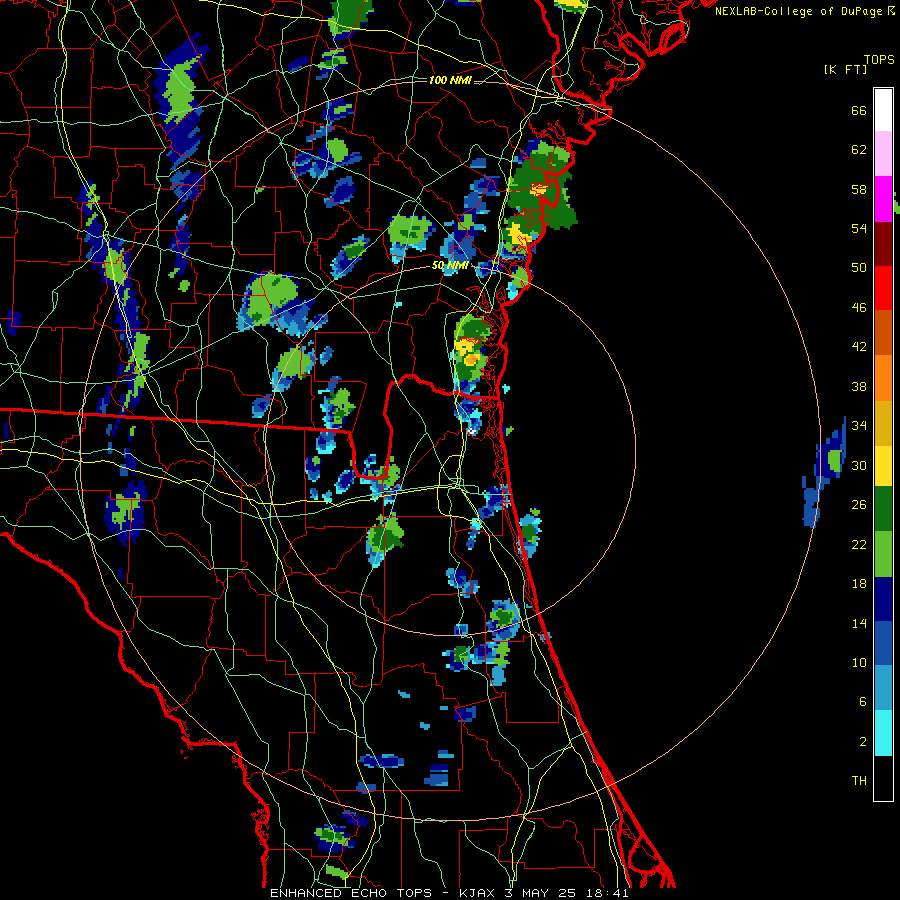Click the 54 legend value

click(x=859, y=228)
